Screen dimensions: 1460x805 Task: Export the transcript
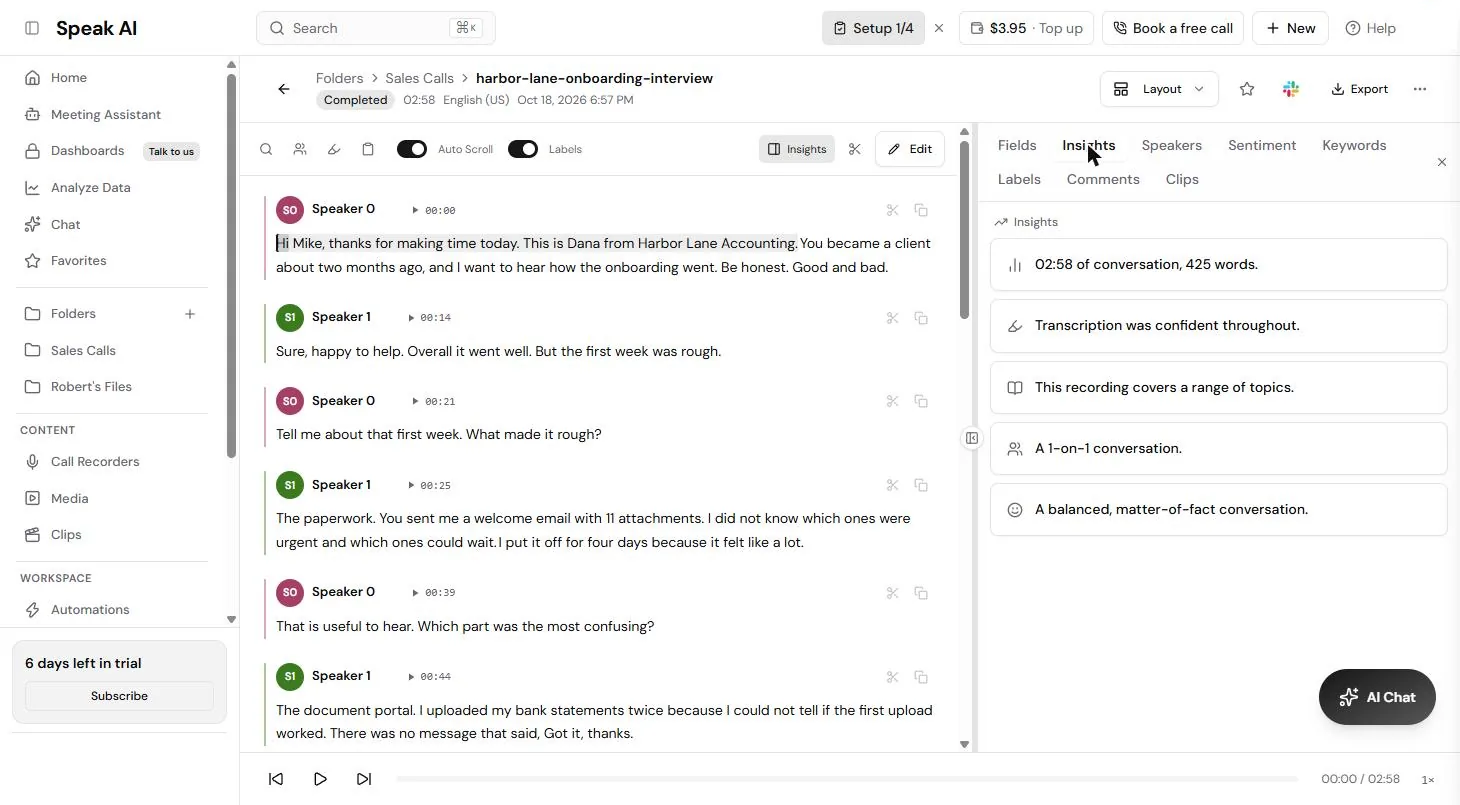(1360, 89)
